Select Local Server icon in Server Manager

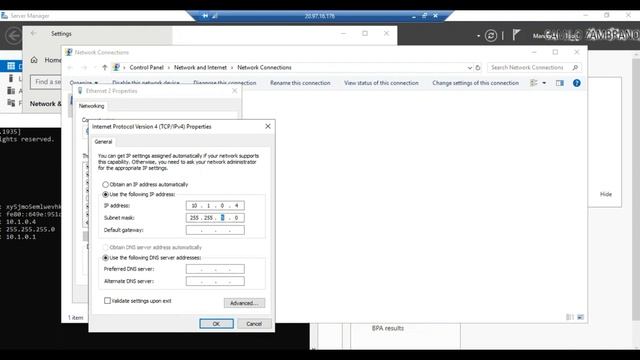click(11, 78)
